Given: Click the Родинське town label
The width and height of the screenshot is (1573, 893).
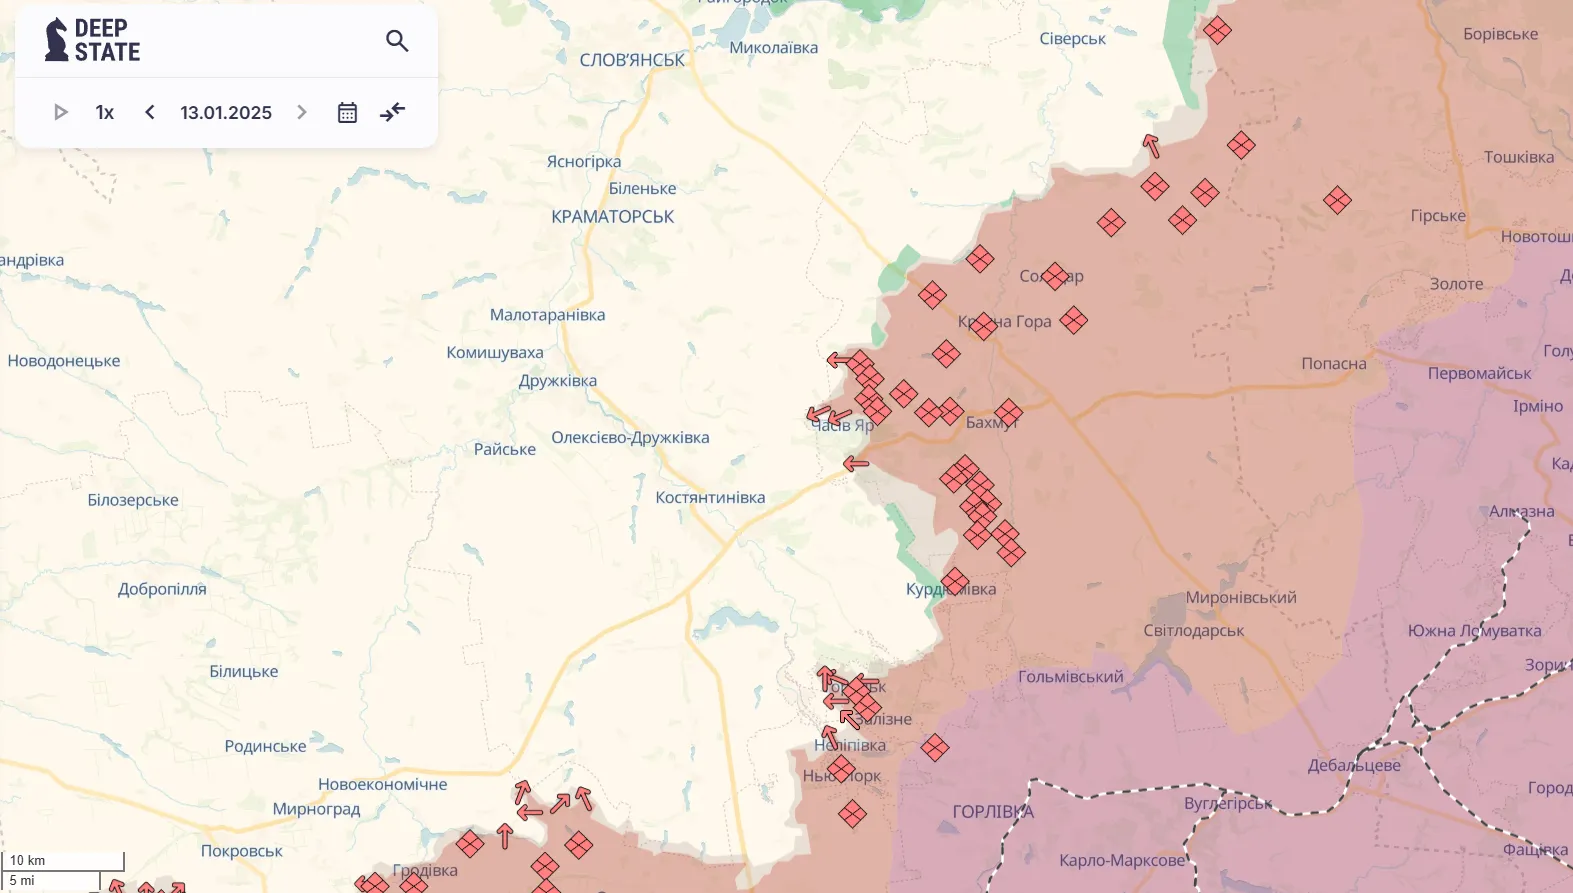Looking at the screenshot, I should pos(265,746).
